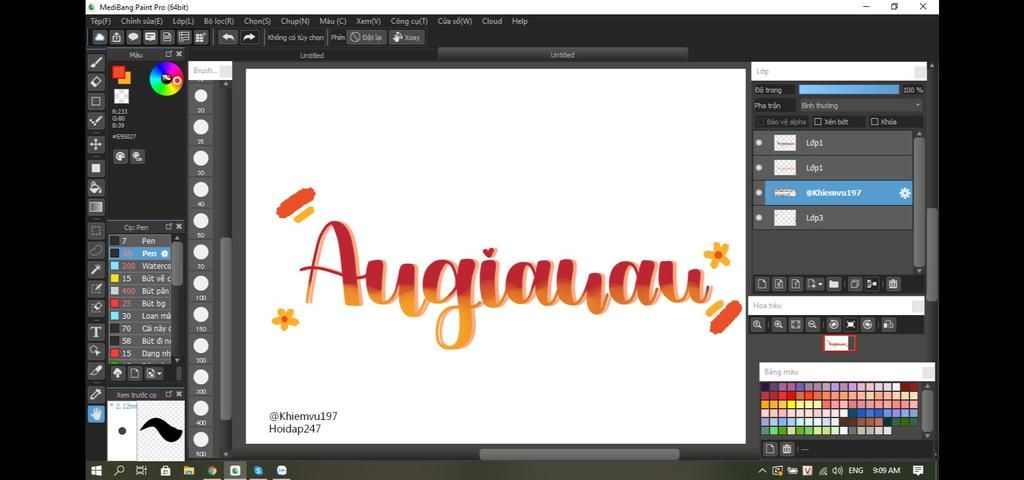Viewport: 1024px width, 480px height.
Task: Adjust the Độ trong opacity slider
Action: tap(849, 89)
